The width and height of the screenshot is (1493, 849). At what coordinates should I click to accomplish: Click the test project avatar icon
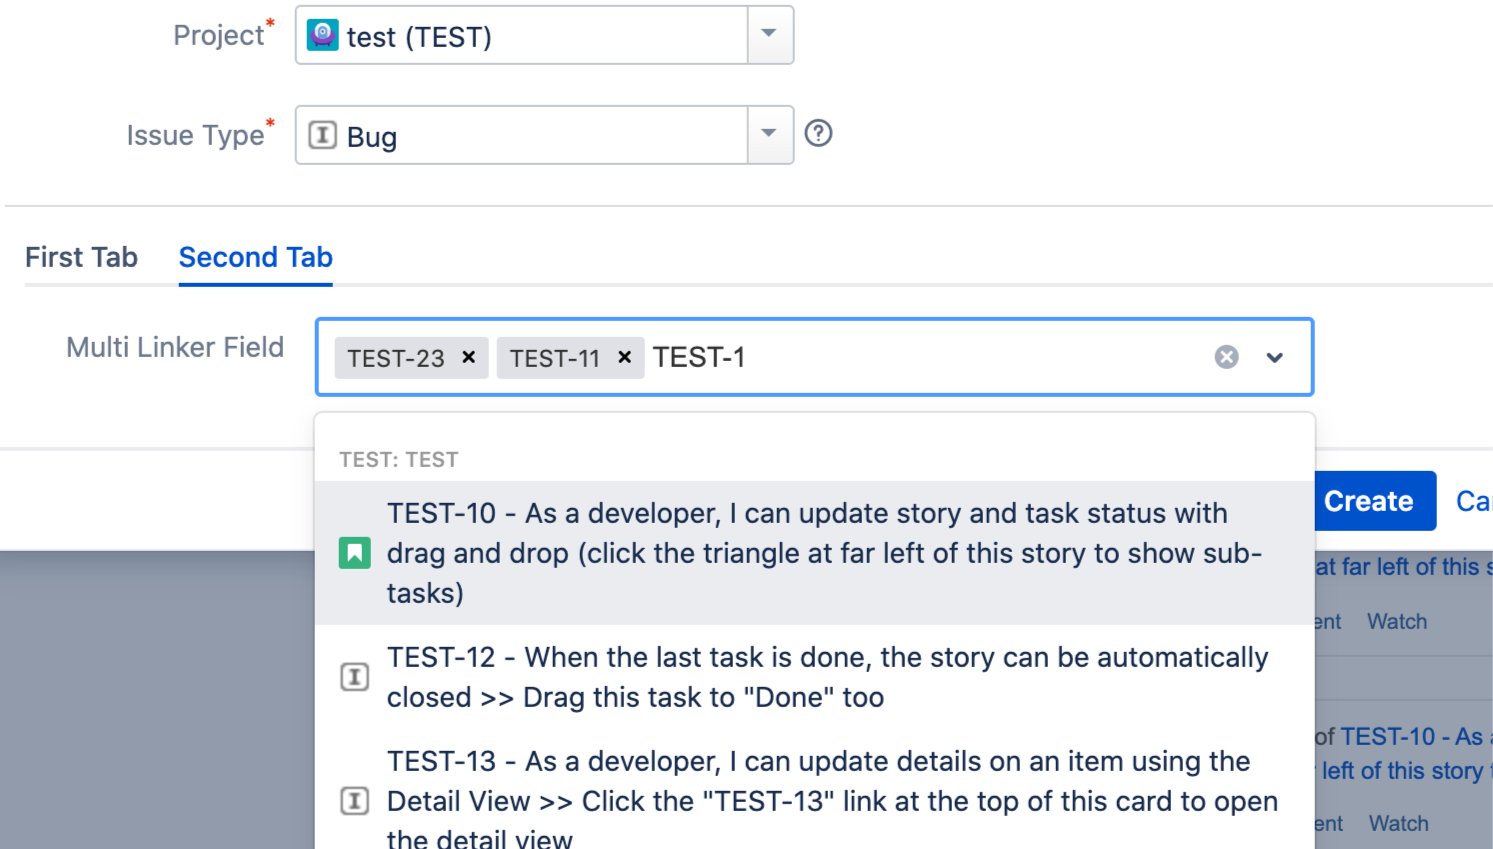(x=322, y=35)
